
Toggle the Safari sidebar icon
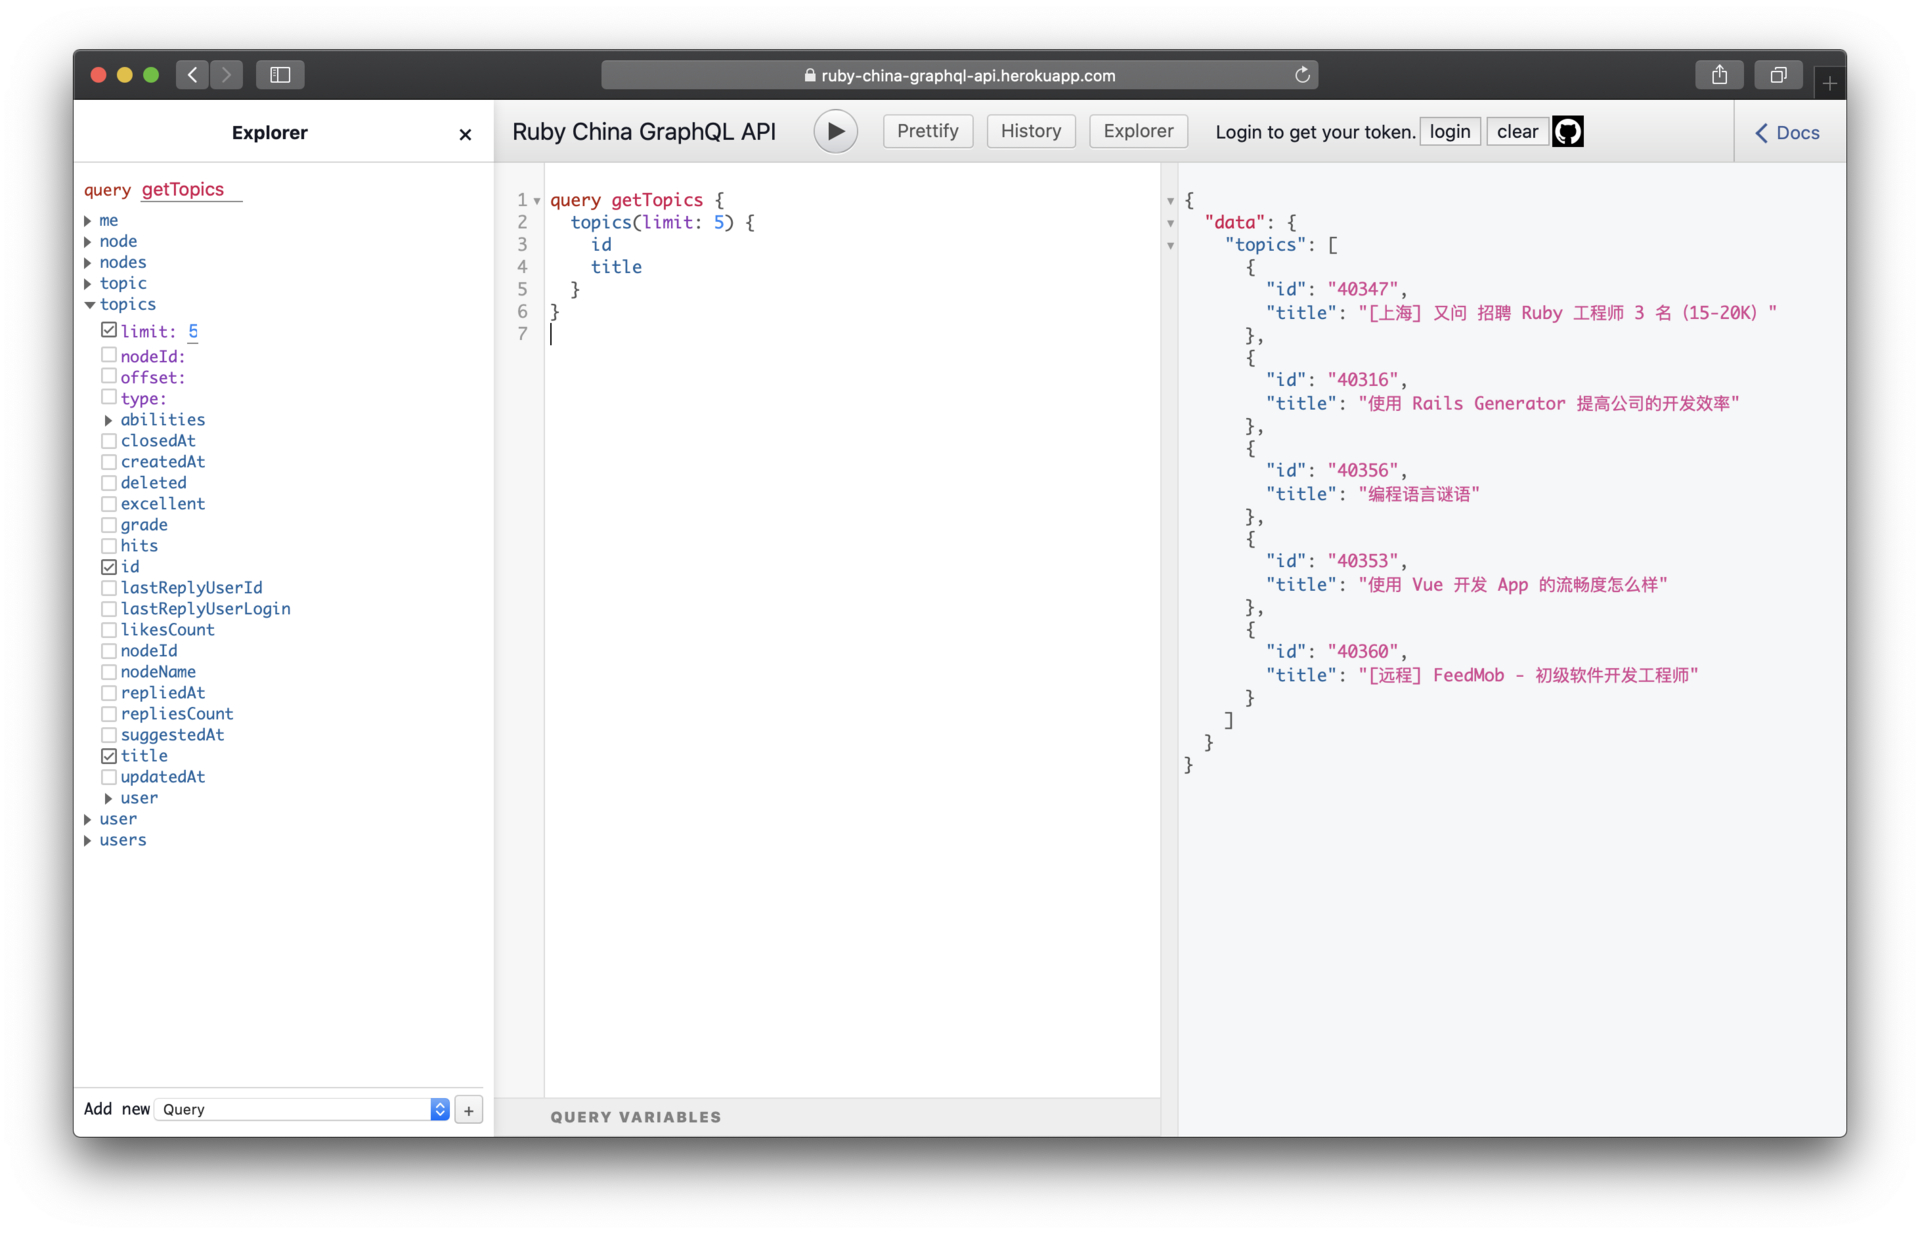(280, 74)
